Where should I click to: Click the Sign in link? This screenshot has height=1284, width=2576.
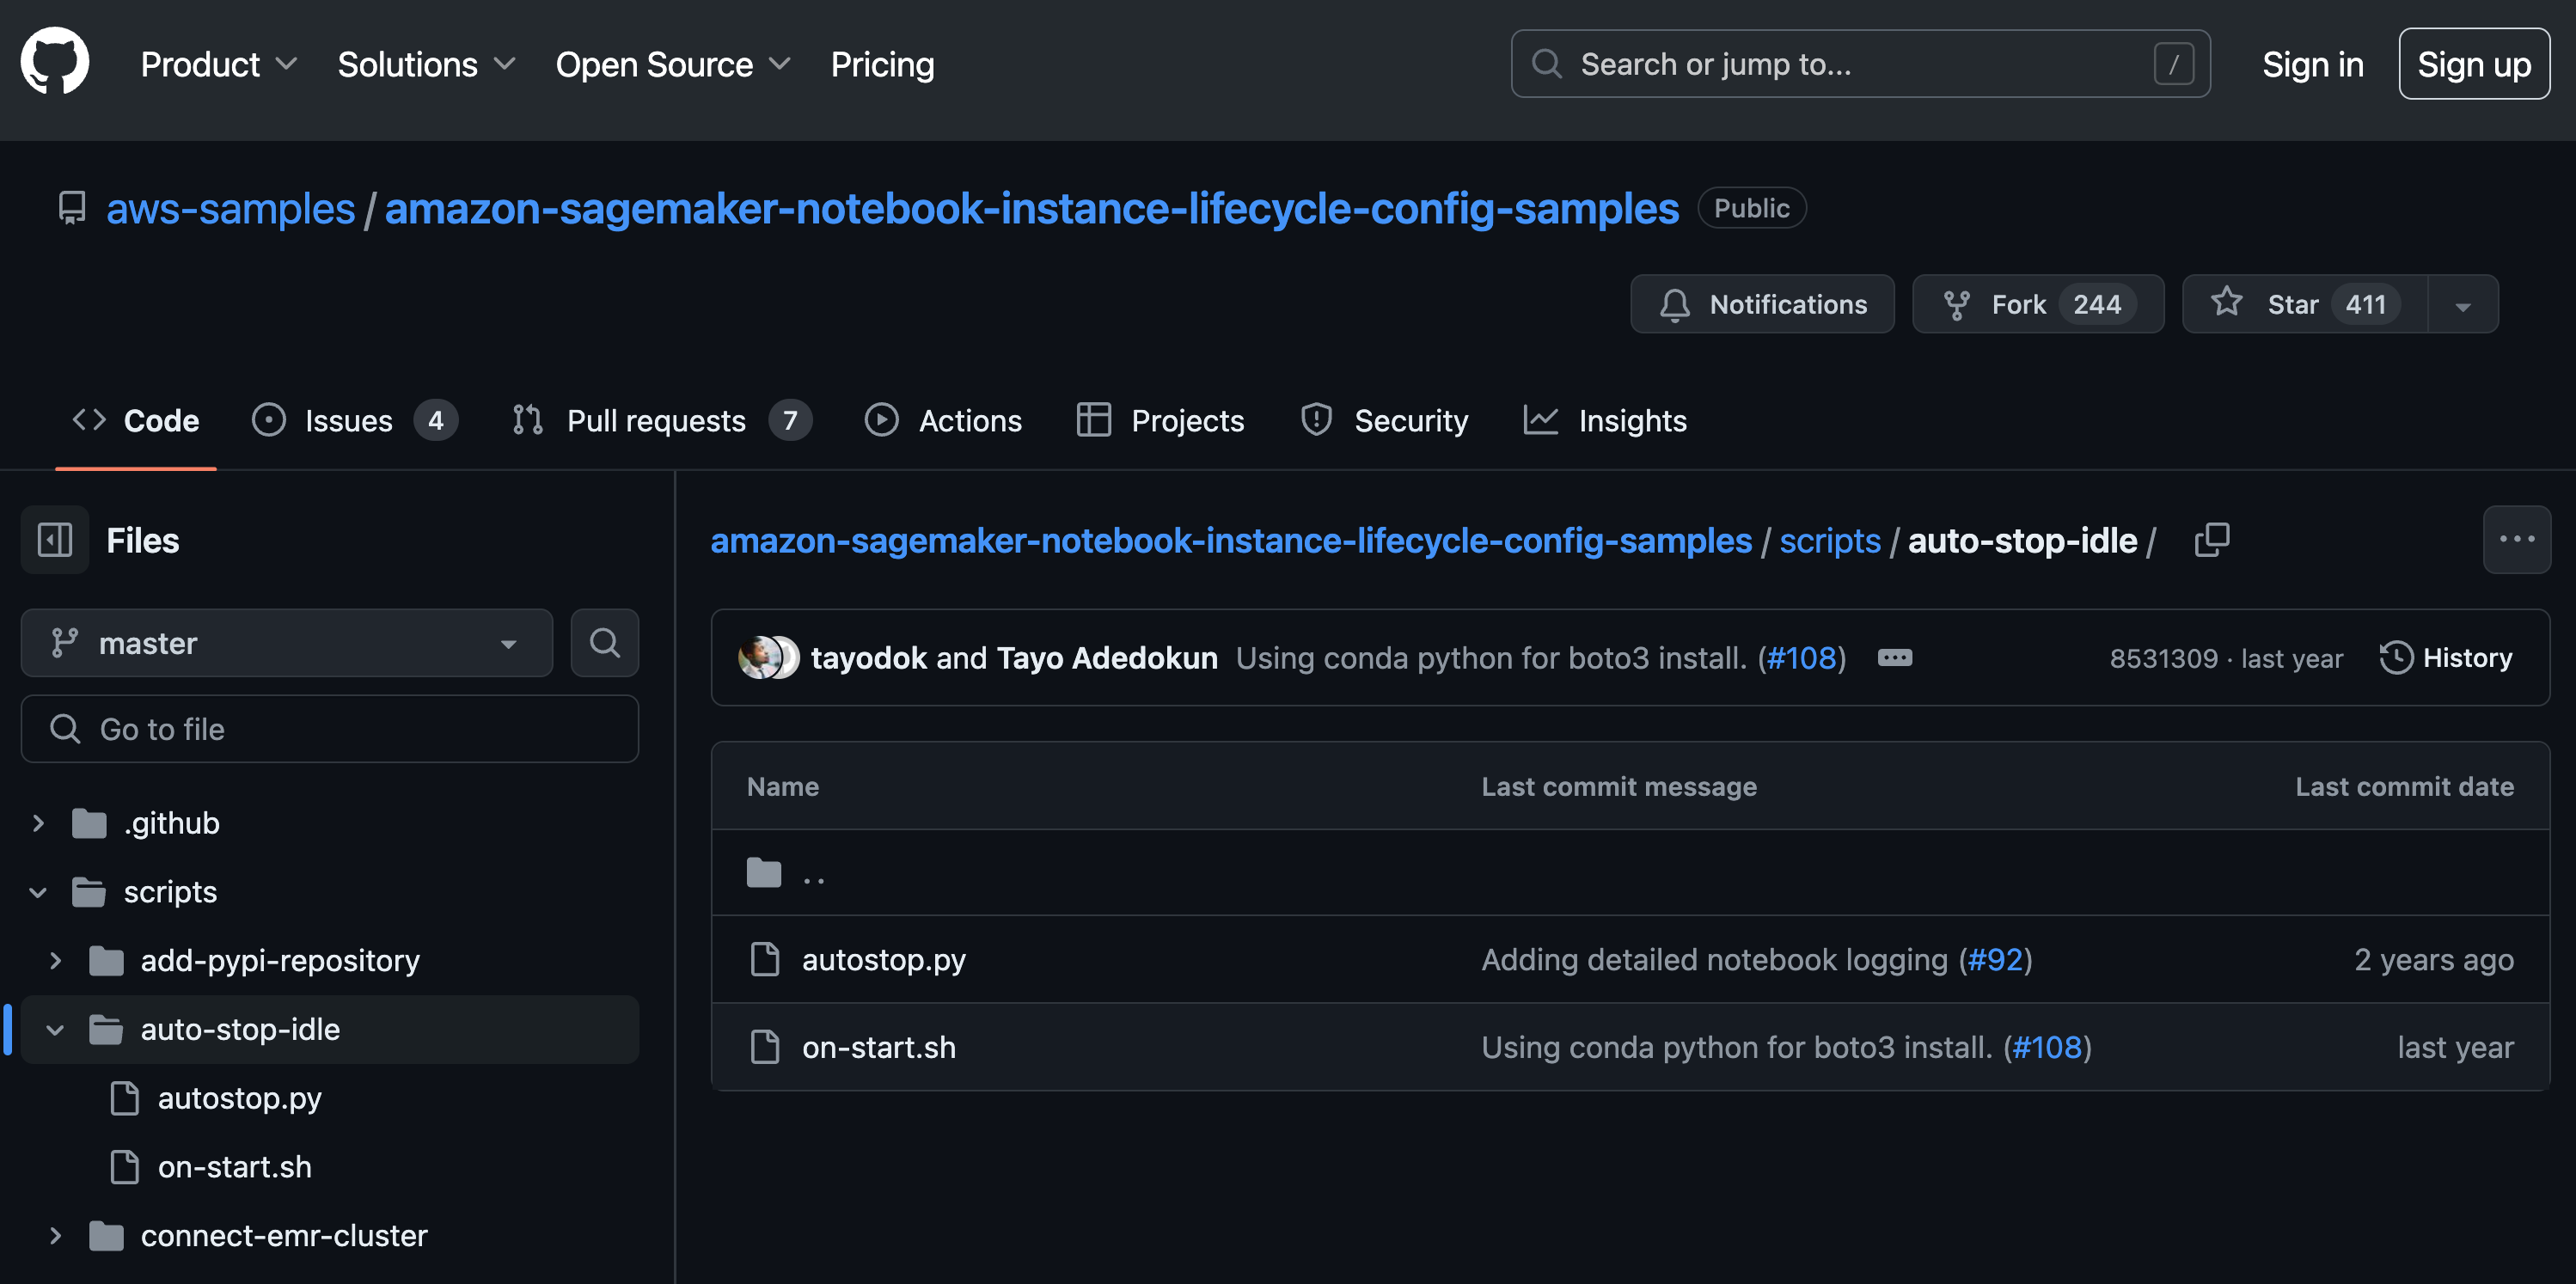point(2312,64)
